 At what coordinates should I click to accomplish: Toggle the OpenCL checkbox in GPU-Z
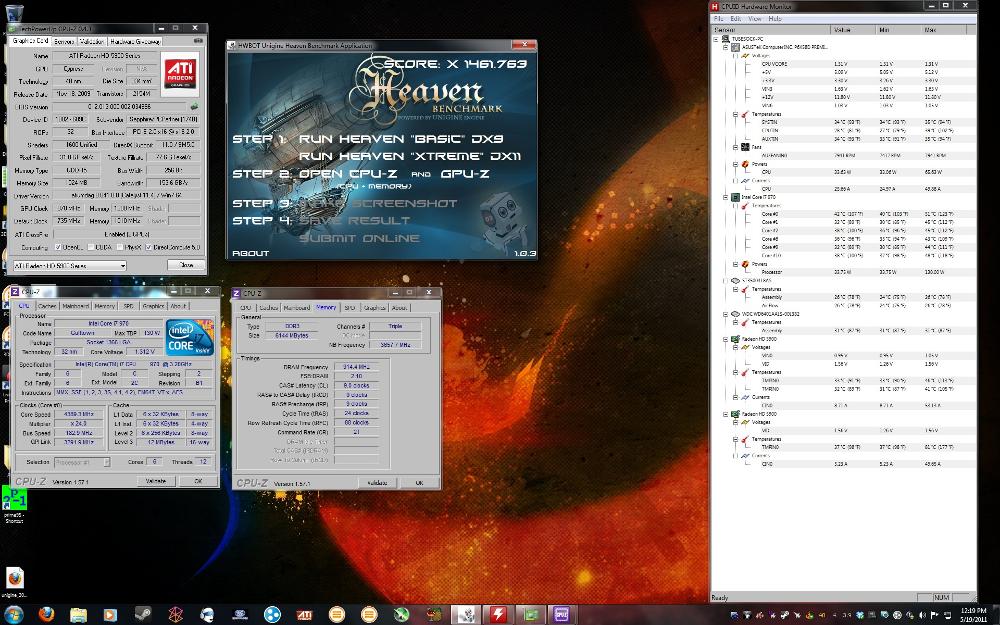(x=58, y=247)
